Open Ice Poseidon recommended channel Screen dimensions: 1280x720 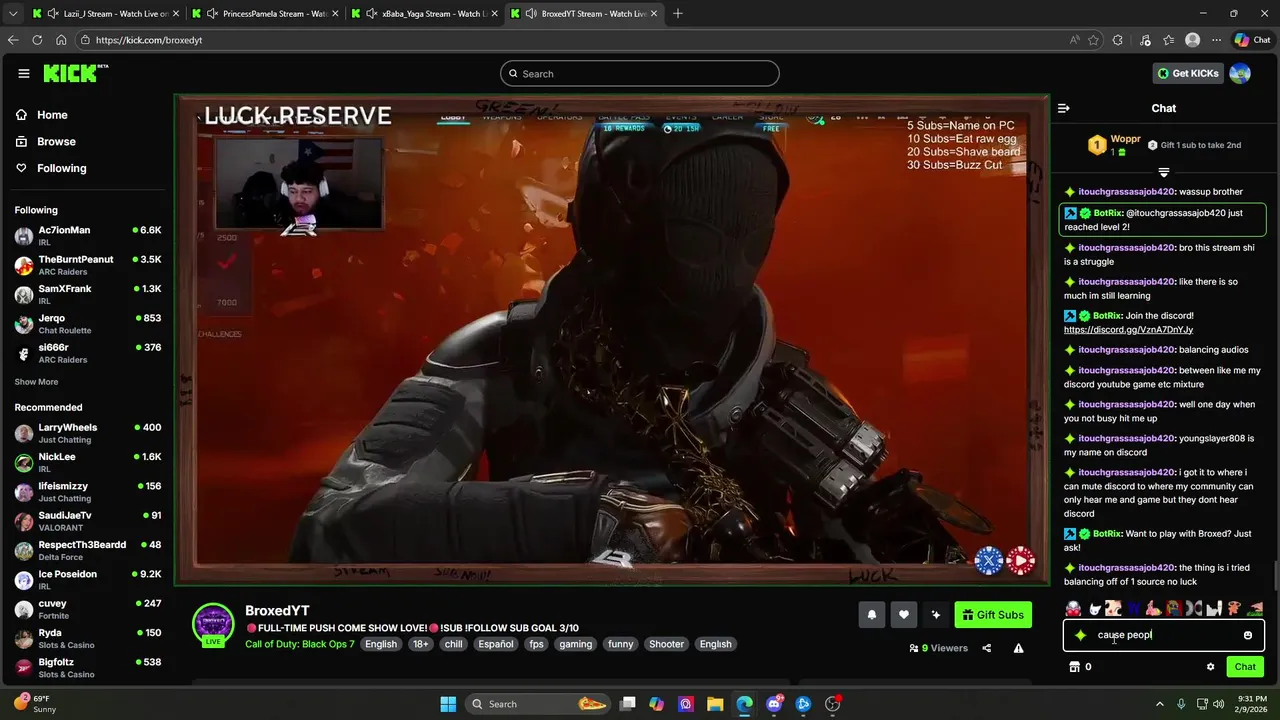tap(88, 580)
